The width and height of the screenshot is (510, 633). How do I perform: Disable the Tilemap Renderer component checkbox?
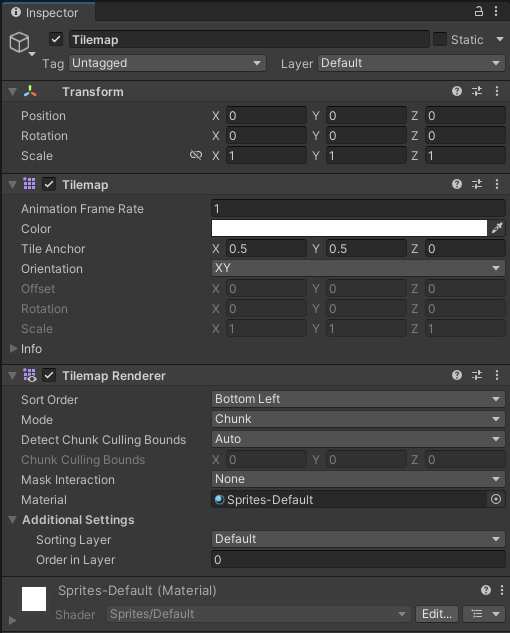coord(49,375)
